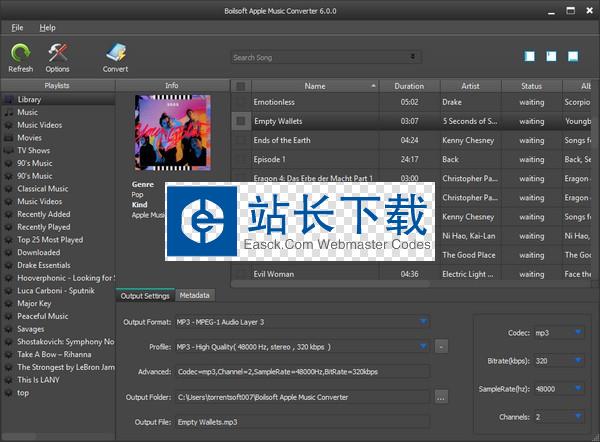The width and height of the screenshot is (600, 442).
Task: Open the Search Song dropdown arrows
Action: coord(412,57)
